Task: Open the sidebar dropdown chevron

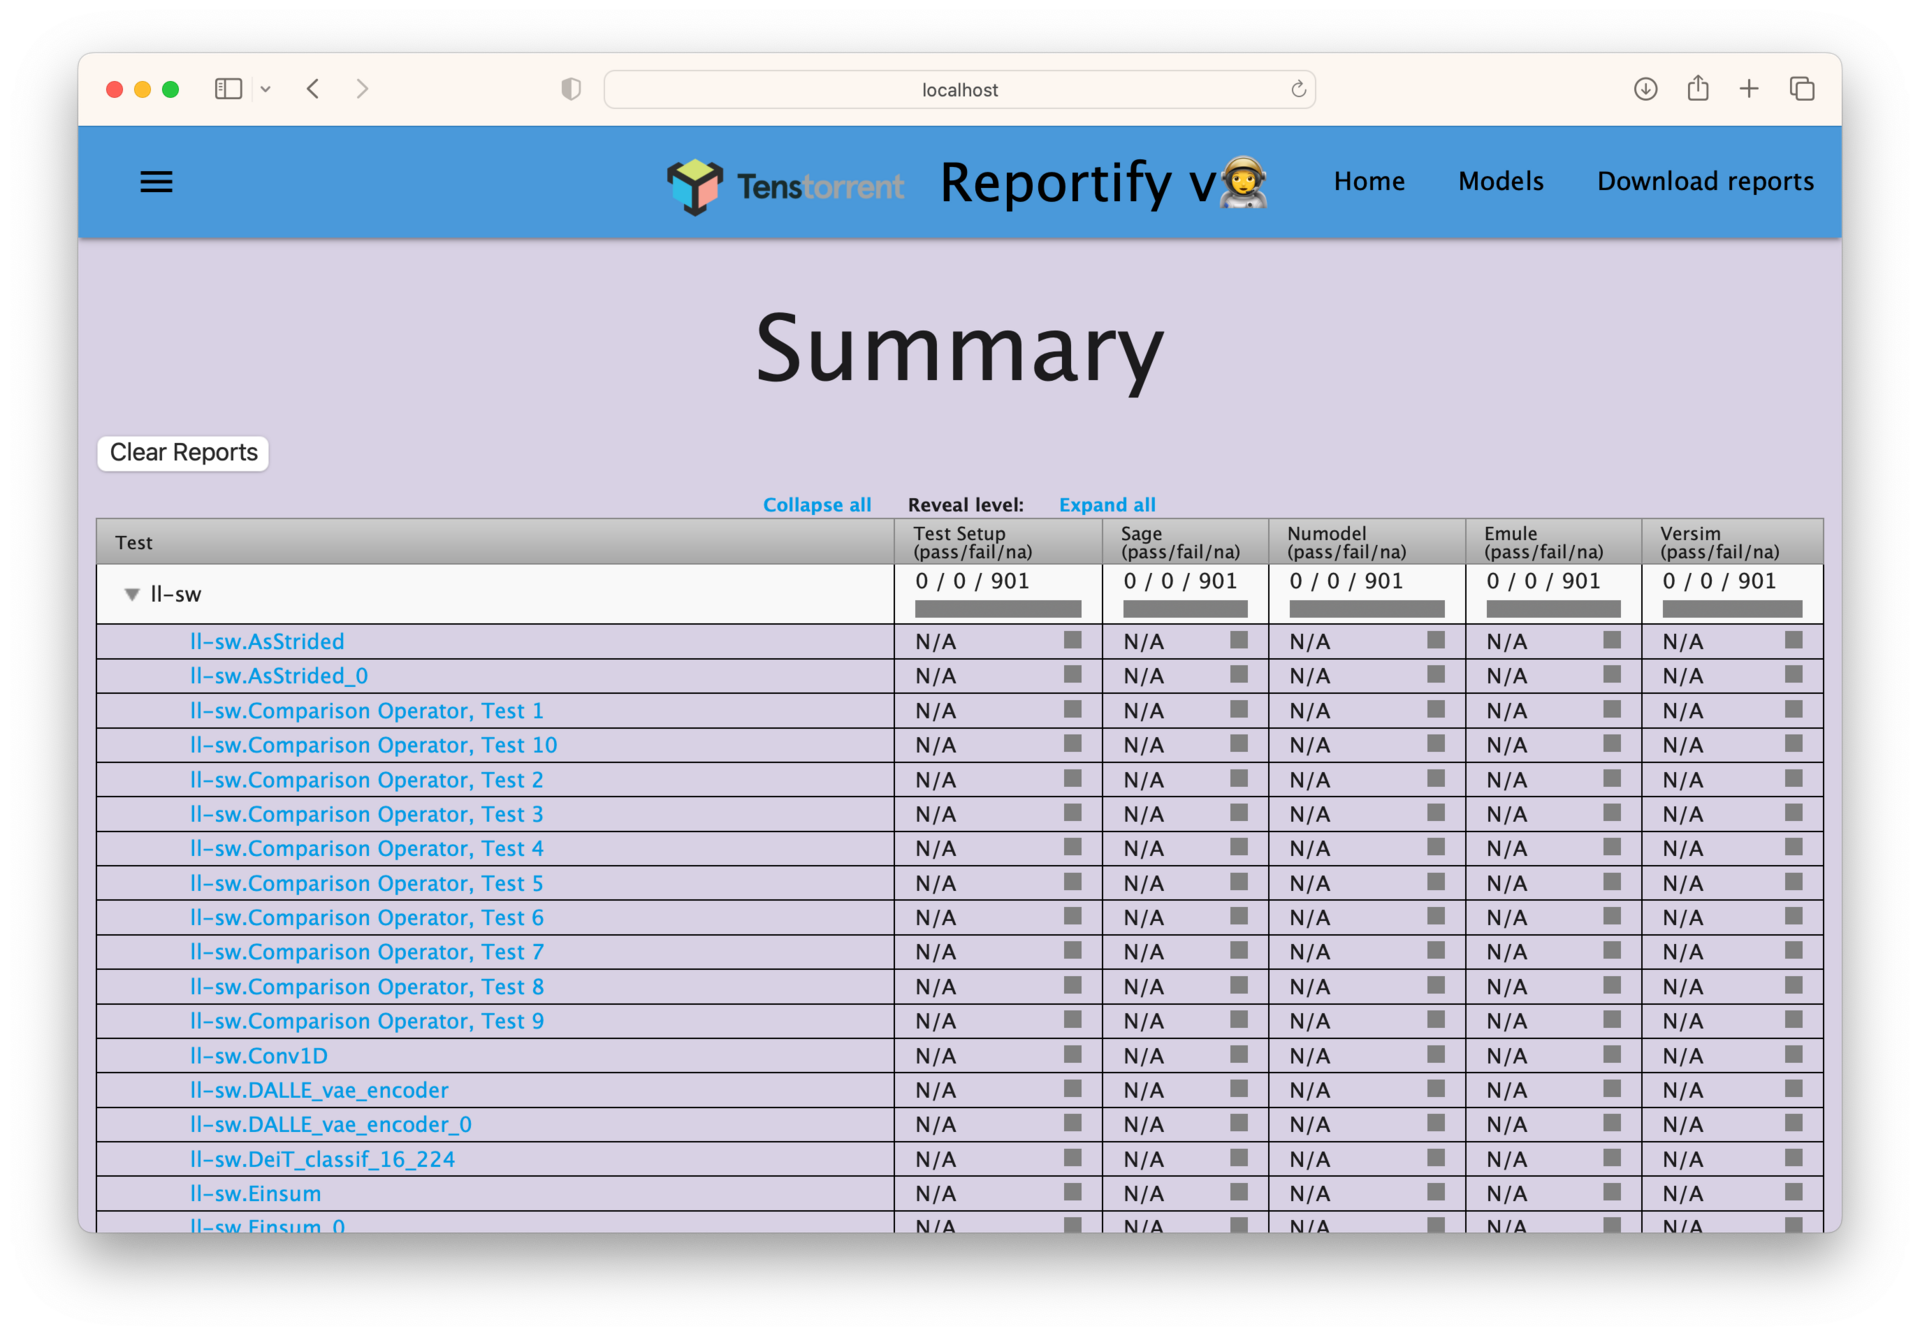Action: click(x=265, y=89)
